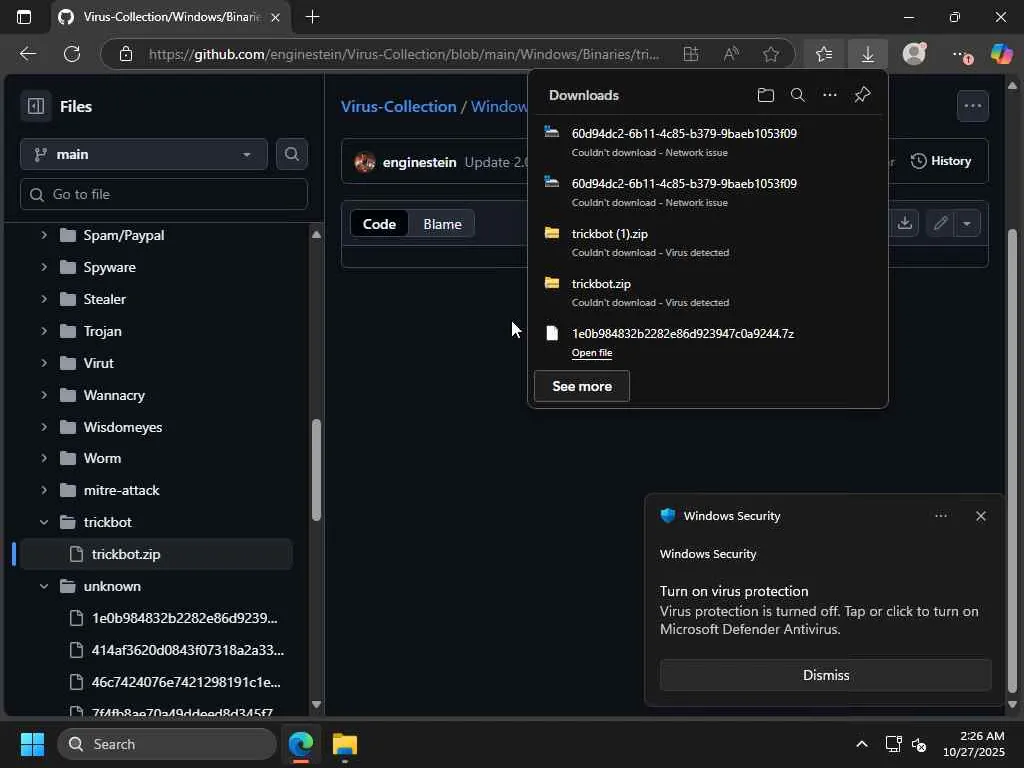Open the main branch dropdown
1024x768 pixels.
click(144, 154)
